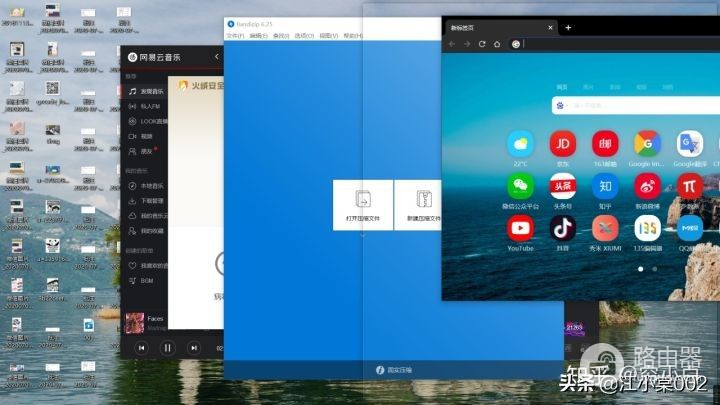
Task: Open 发现音乐 in NetEase Cloud Music sidebar
Action: 146,91
